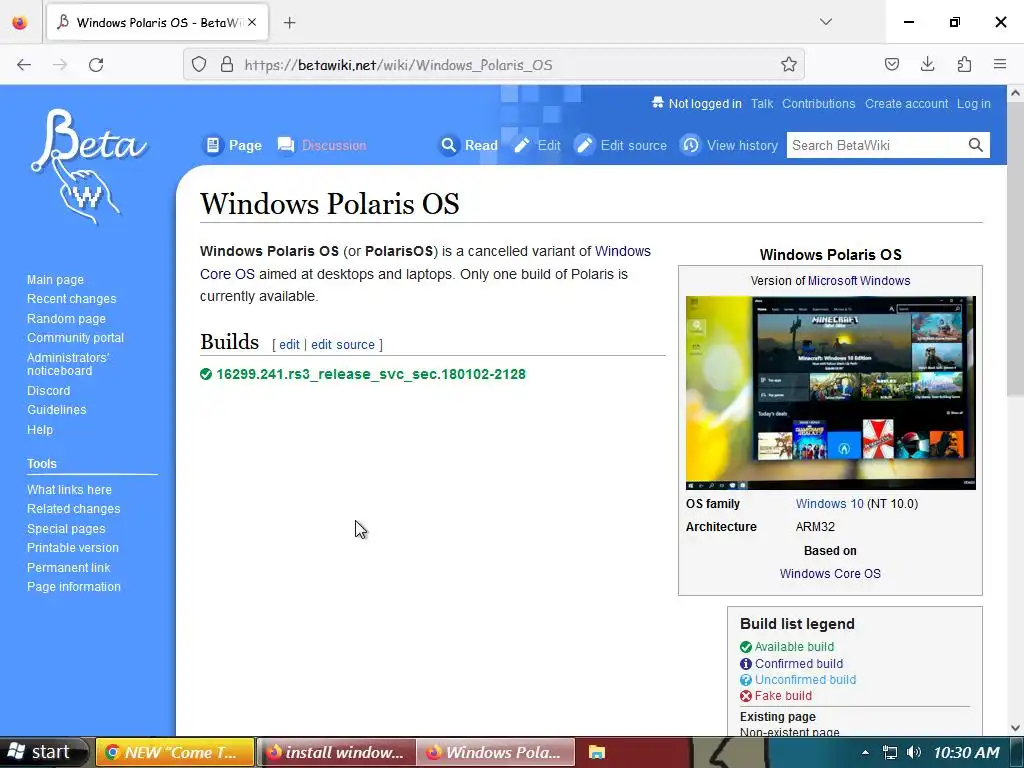Open a new tab with the plus icon
This screenshot has width=1024, height=768.
click(290, 23)
